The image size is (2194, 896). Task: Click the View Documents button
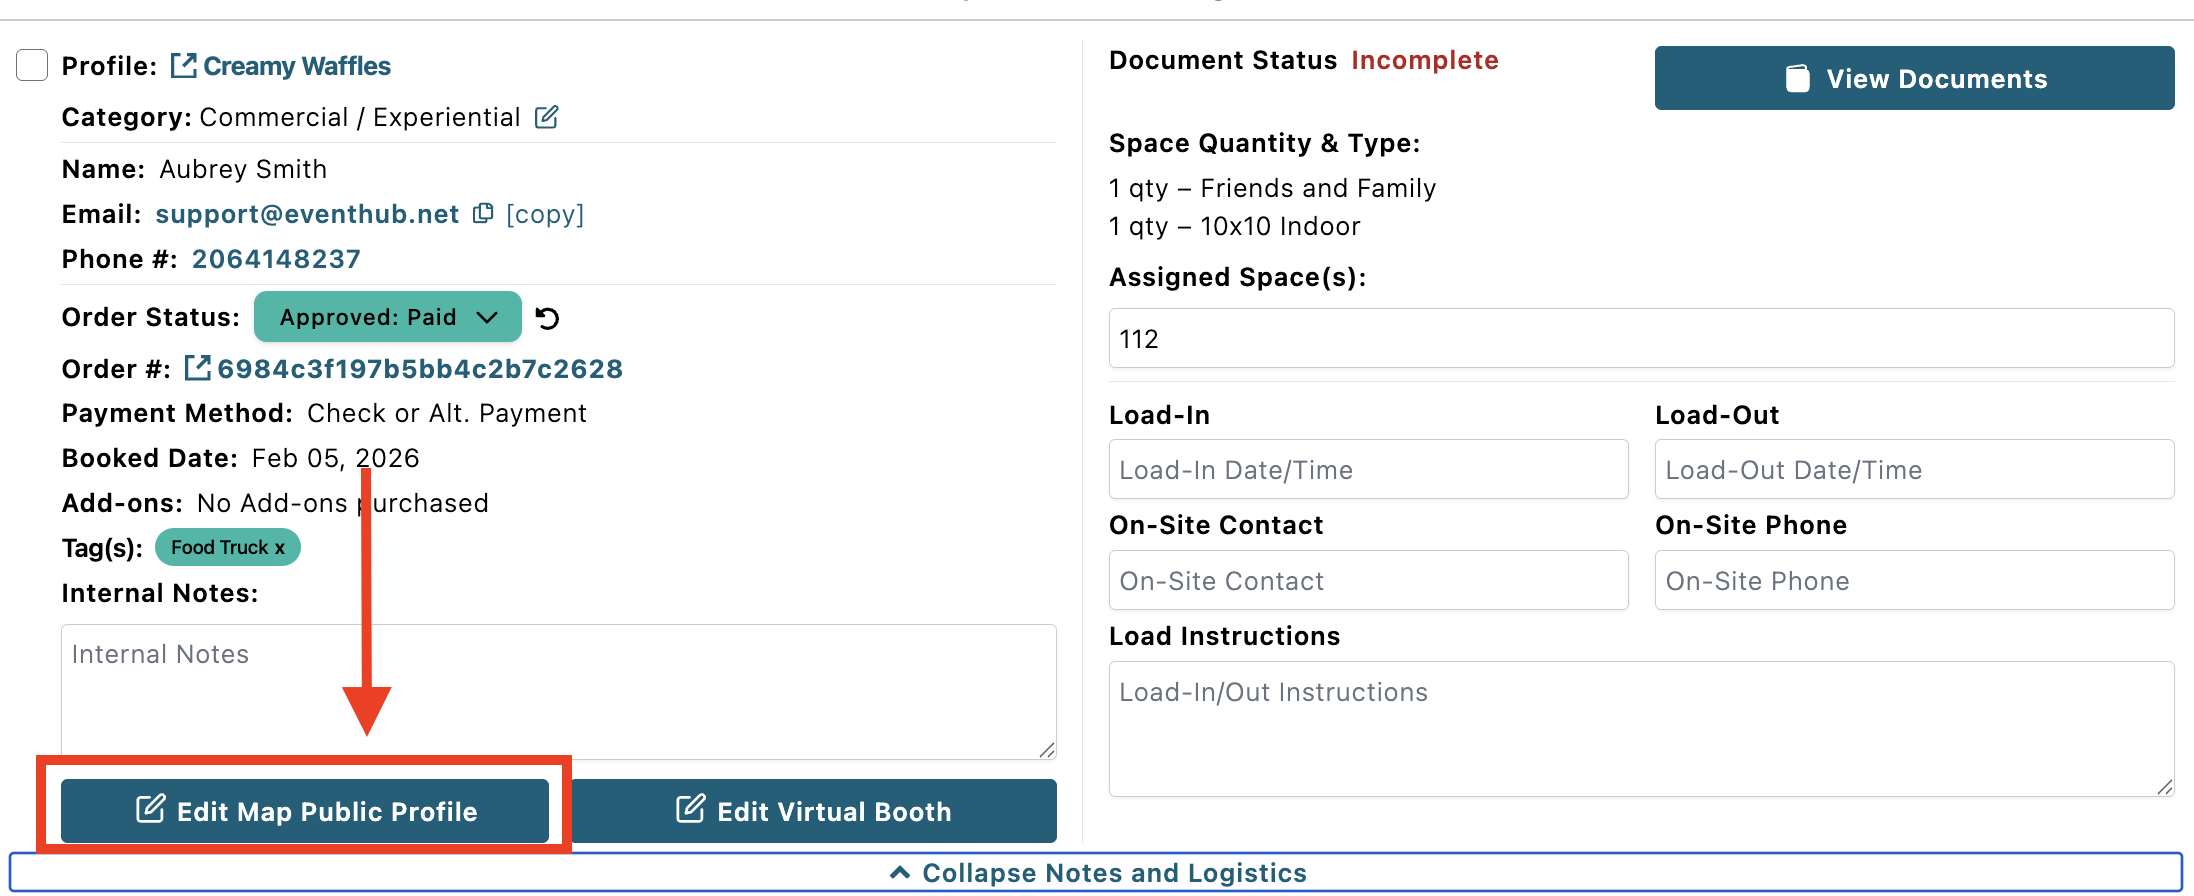pos(1914,78)
